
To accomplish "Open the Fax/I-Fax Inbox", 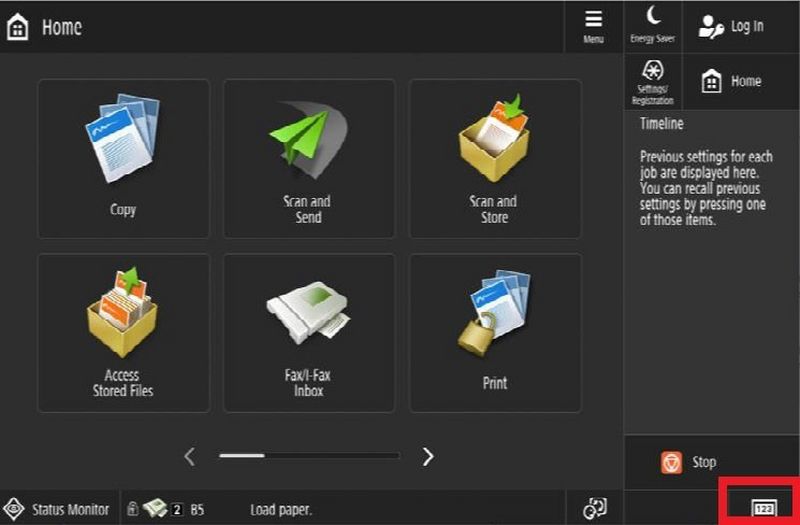I will (308, 333).
